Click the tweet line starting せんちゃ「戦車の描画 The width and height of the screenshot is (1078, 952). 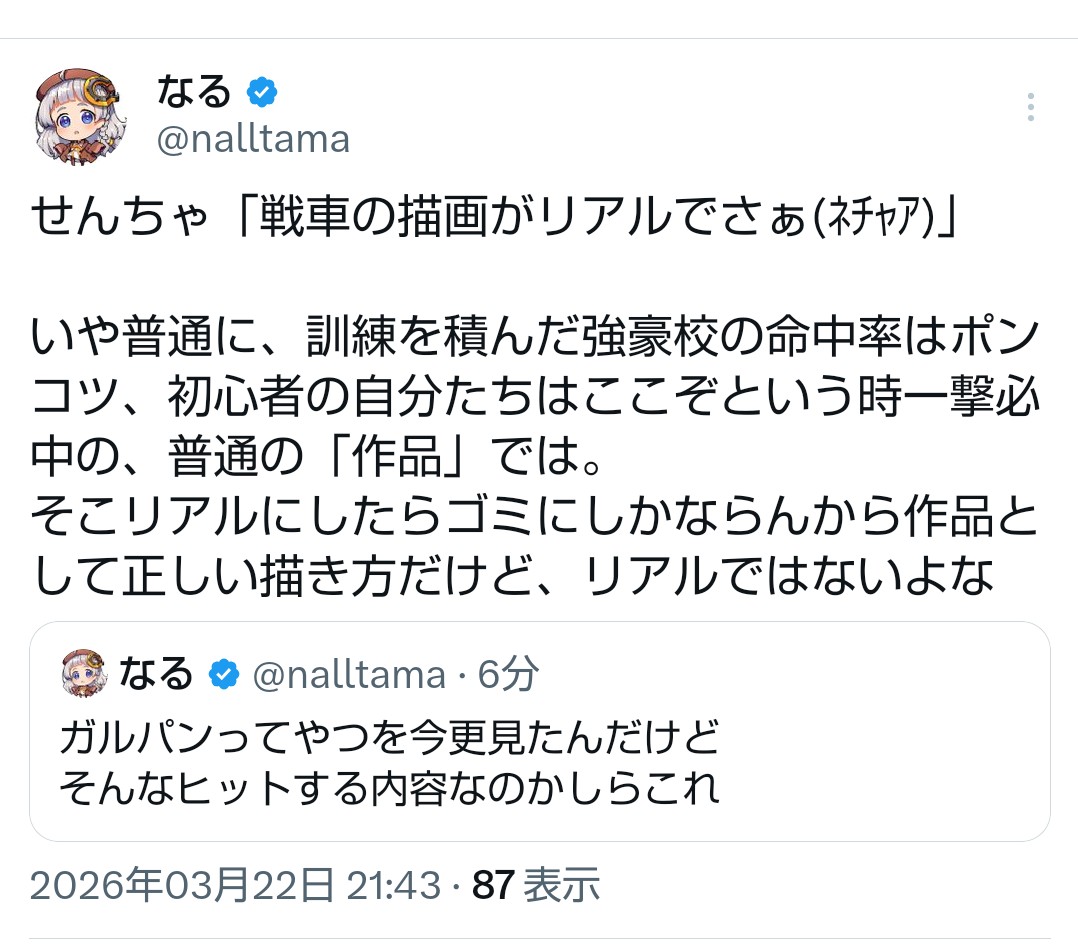(x=496, y=216)
